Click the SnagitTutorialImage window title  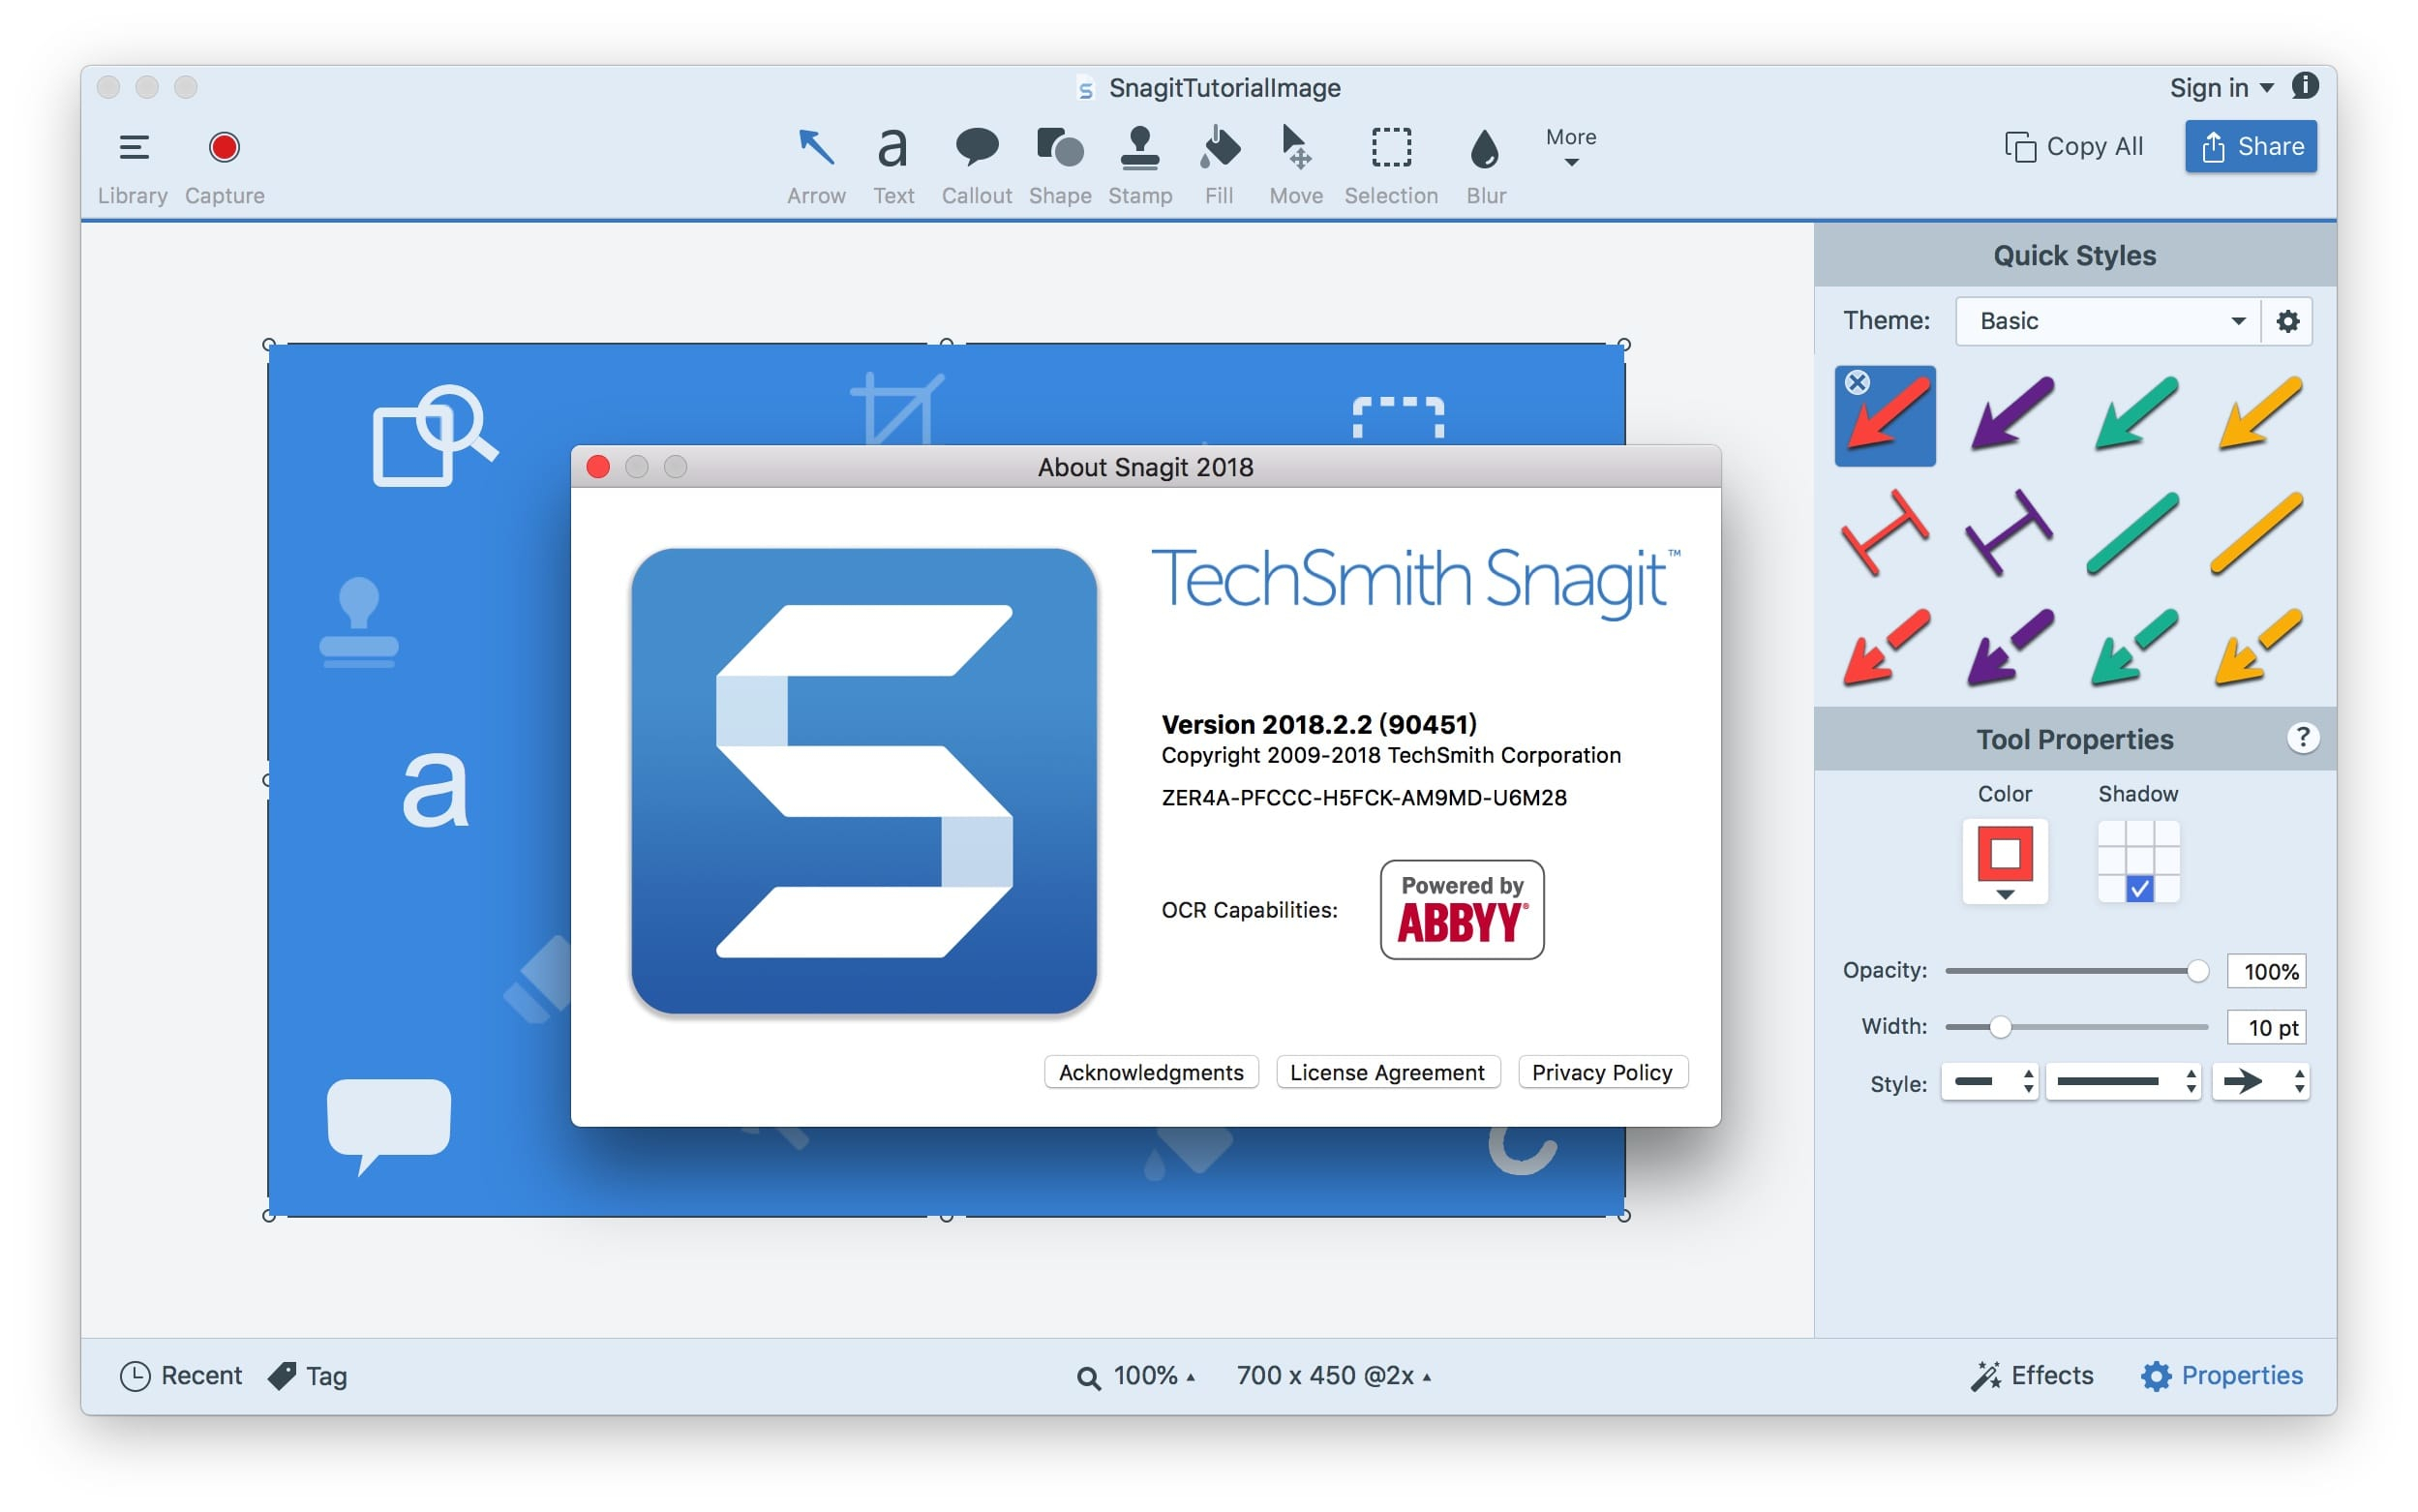tap(1224, 88)
